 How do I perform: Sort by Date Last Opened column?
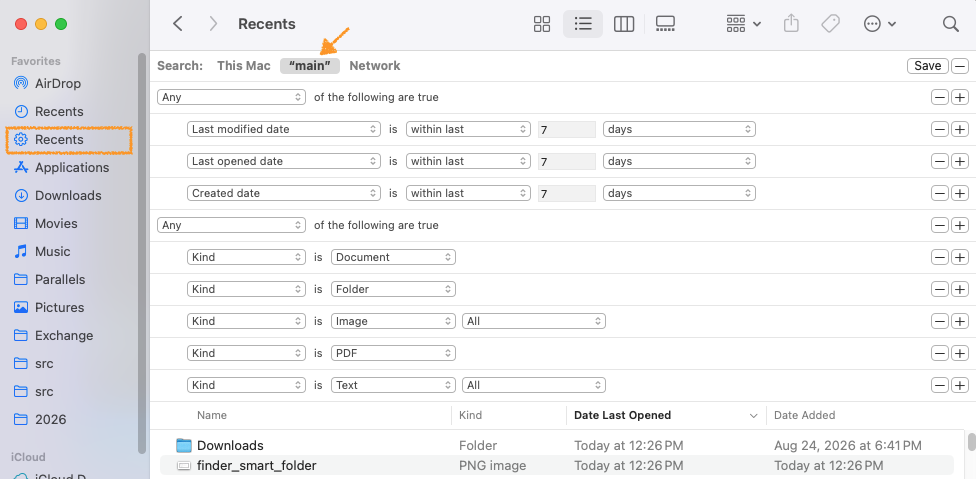[x=622, y=416]
